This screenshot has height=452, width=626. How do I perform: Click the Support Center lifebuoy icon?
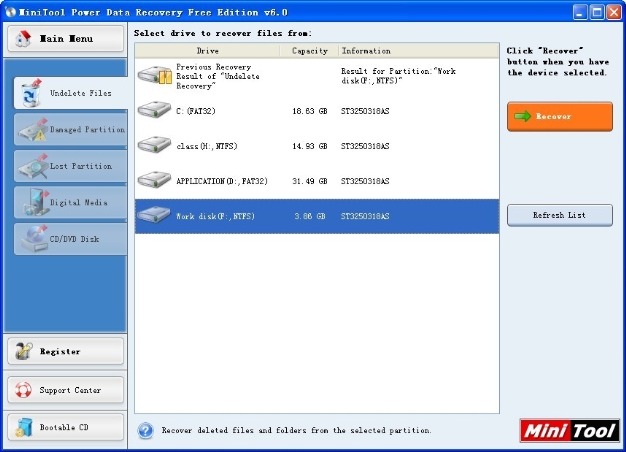23,390
